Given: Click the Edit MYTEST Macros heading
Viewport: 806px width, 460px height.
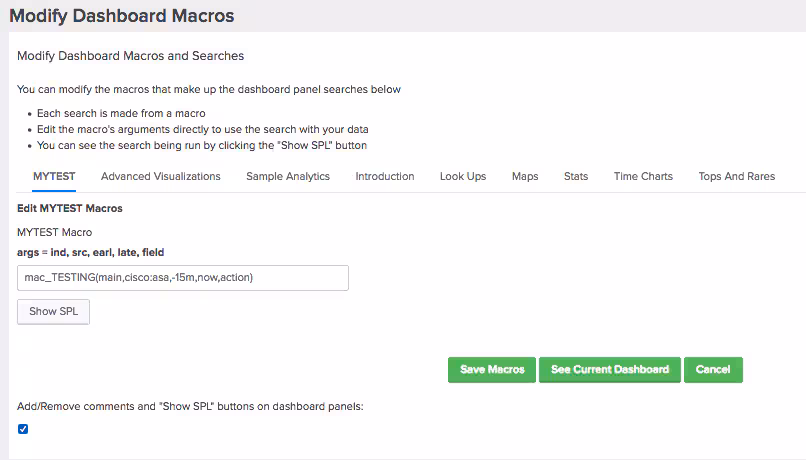Looking at the screenshot, I should tap(70, 209).
